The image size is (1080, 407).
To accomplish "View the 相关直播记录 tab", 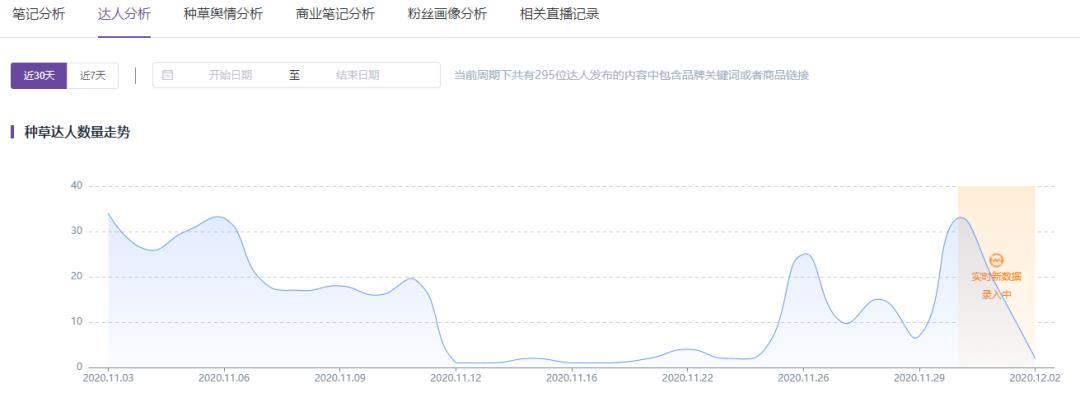I will (559, 14).
